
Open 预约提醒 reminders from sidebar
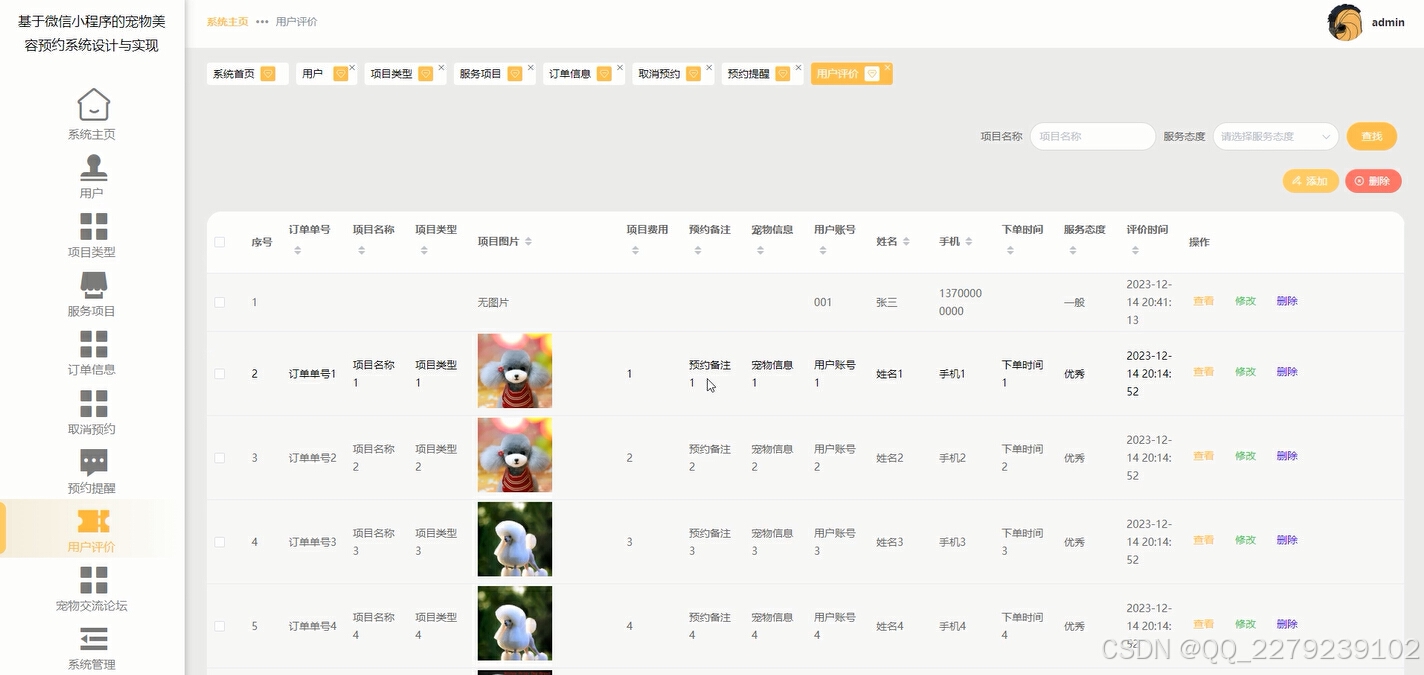(x=93, y=468)
